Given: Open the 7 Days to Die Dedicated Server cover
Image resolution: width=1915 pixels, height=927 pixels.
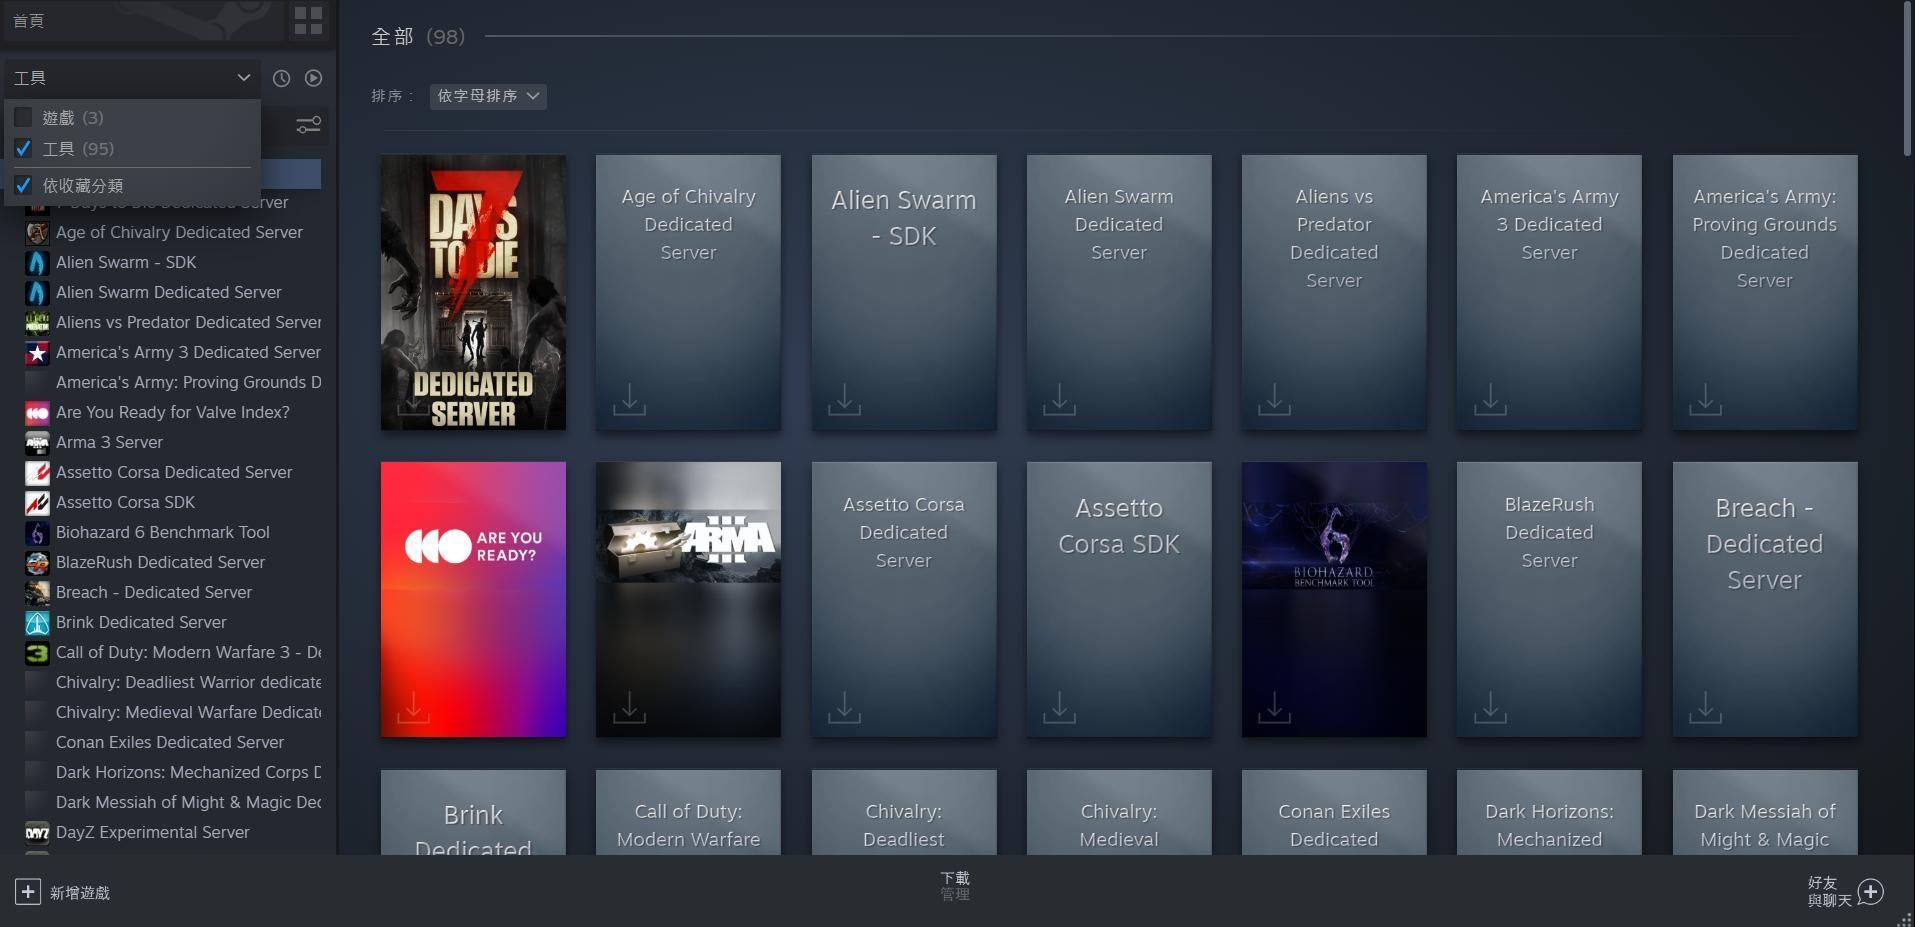Looking at the screenshot, I should (473, 292).
